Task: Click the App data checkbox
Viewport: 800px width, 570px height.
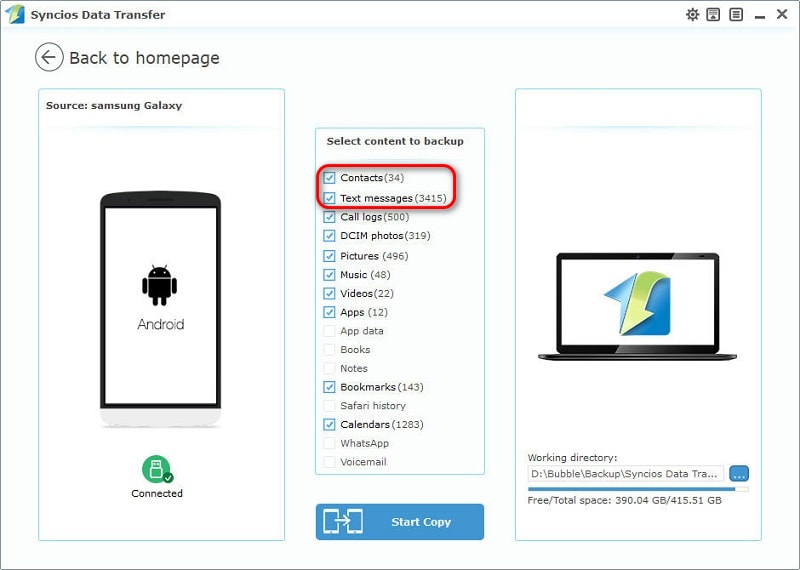Action: coord(330,331)
